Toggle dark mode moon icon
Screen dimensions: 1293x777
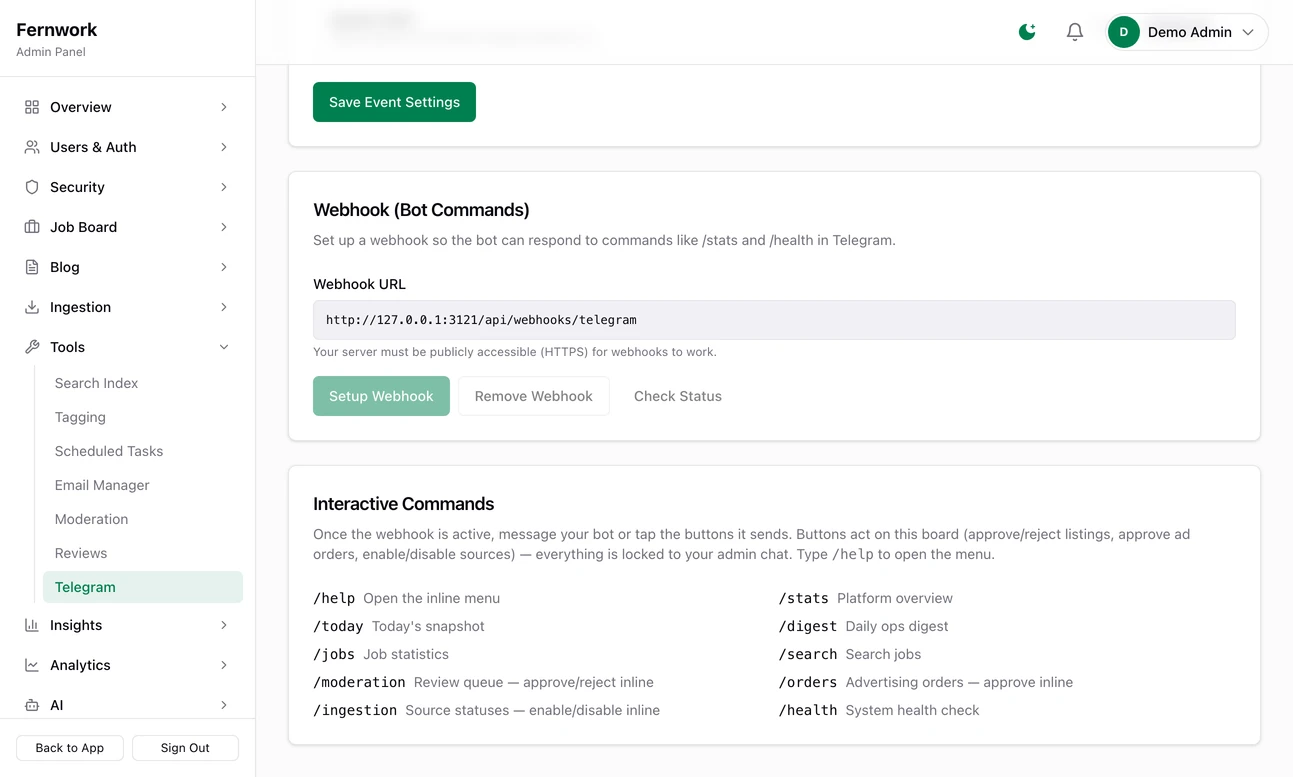click(x=1027, y=32)
